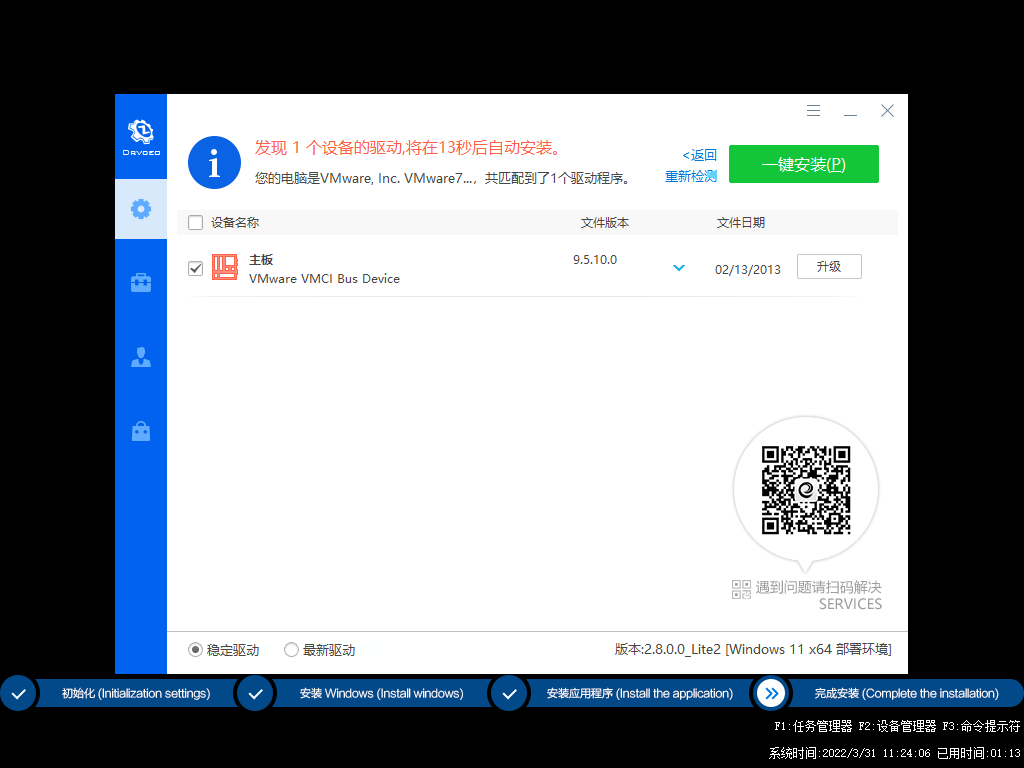The height and width of the screenshot is (768, 1024).
Task: Open the hamburger menu in the title bar
Action: pos(813,110)
